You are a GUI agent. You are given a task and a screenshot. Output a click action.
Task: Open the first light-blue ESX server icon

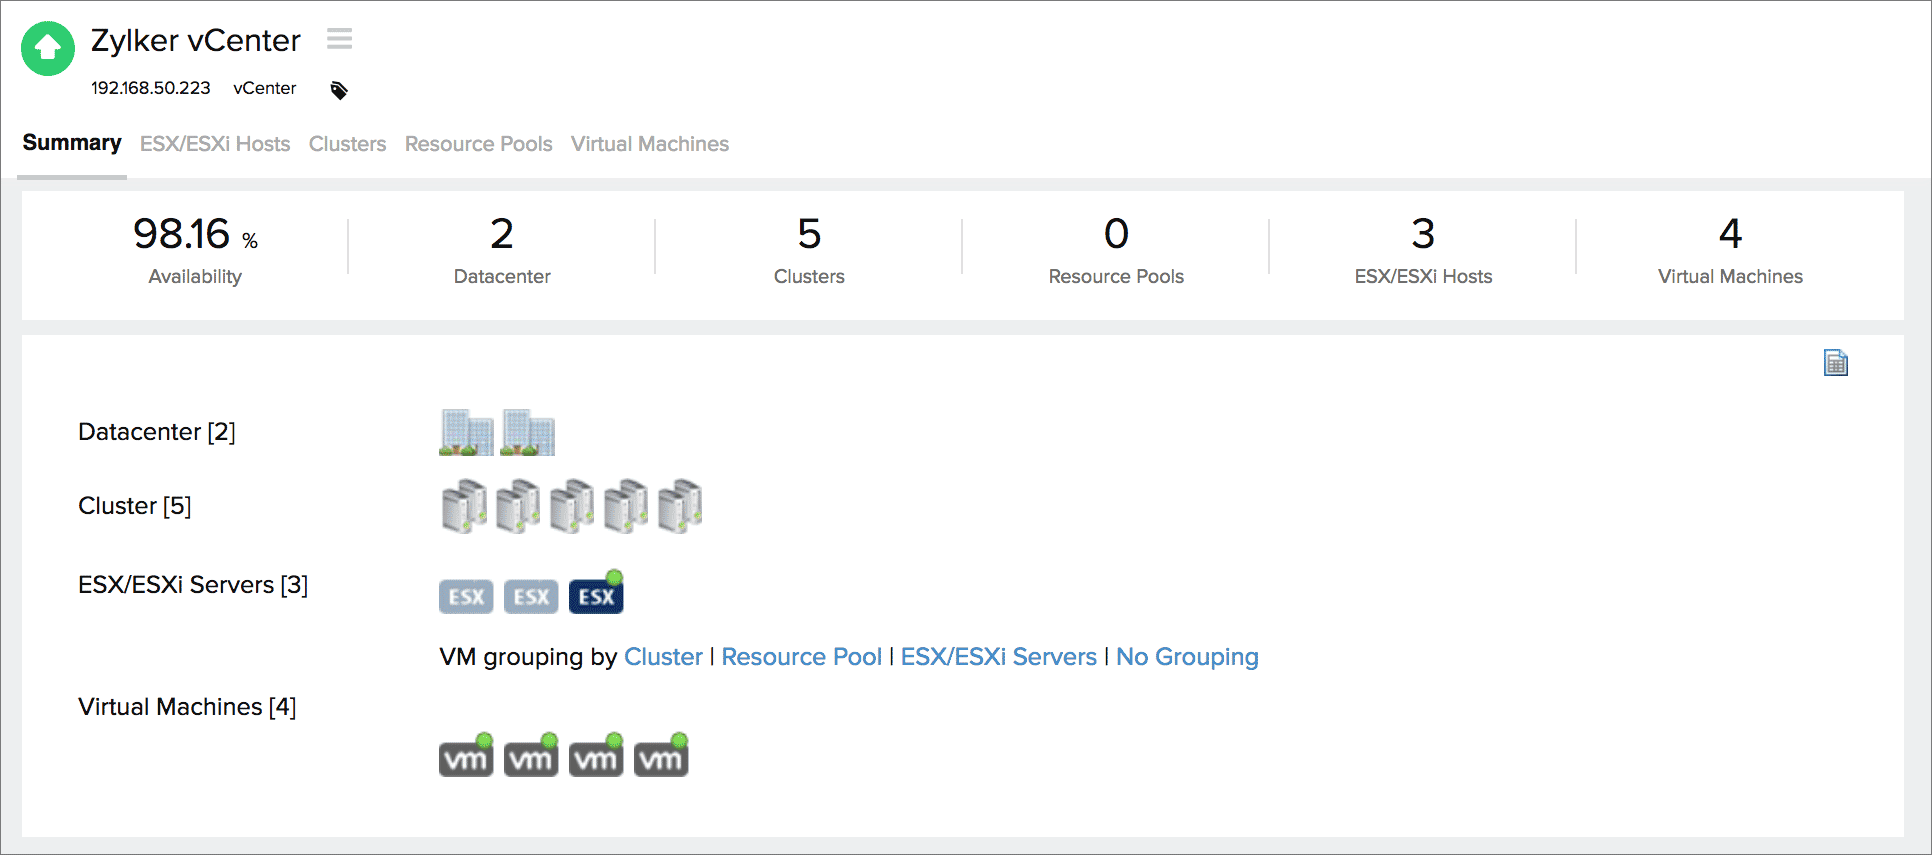point(466,597)
